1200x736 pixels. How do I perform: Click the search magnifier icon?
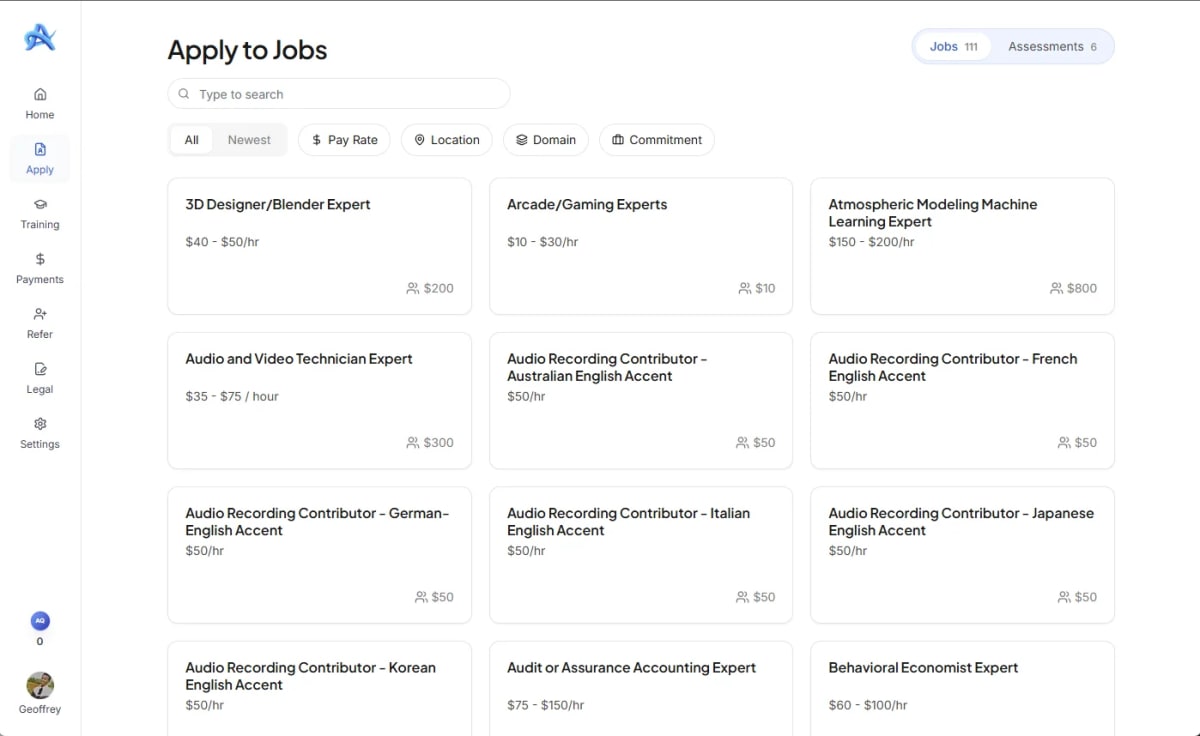[x=184, y=94]
